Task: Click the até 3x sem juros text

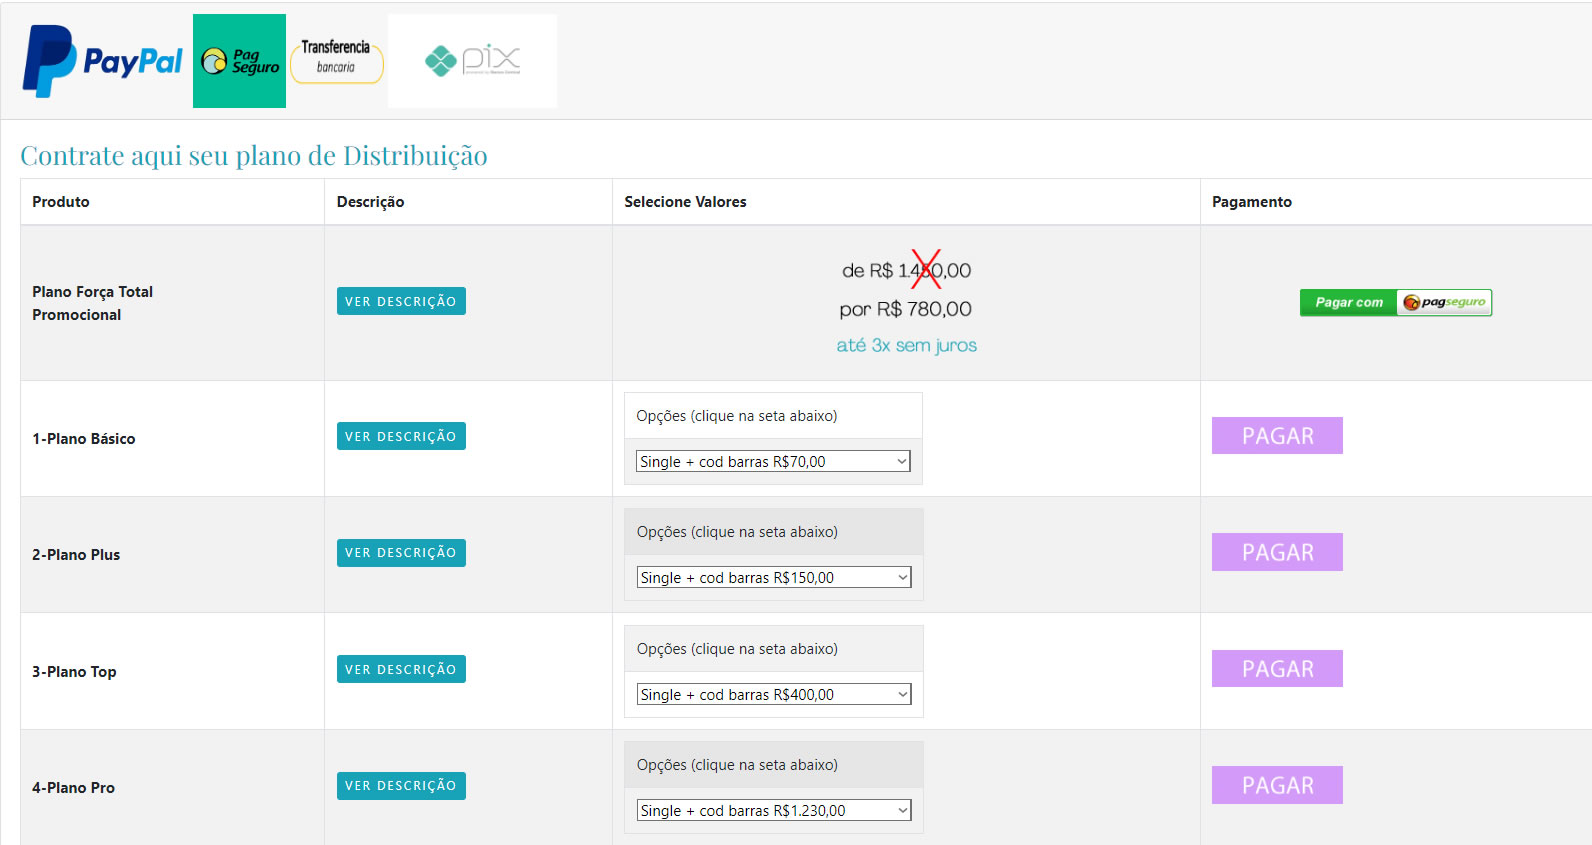Action: tap(906, 345)
